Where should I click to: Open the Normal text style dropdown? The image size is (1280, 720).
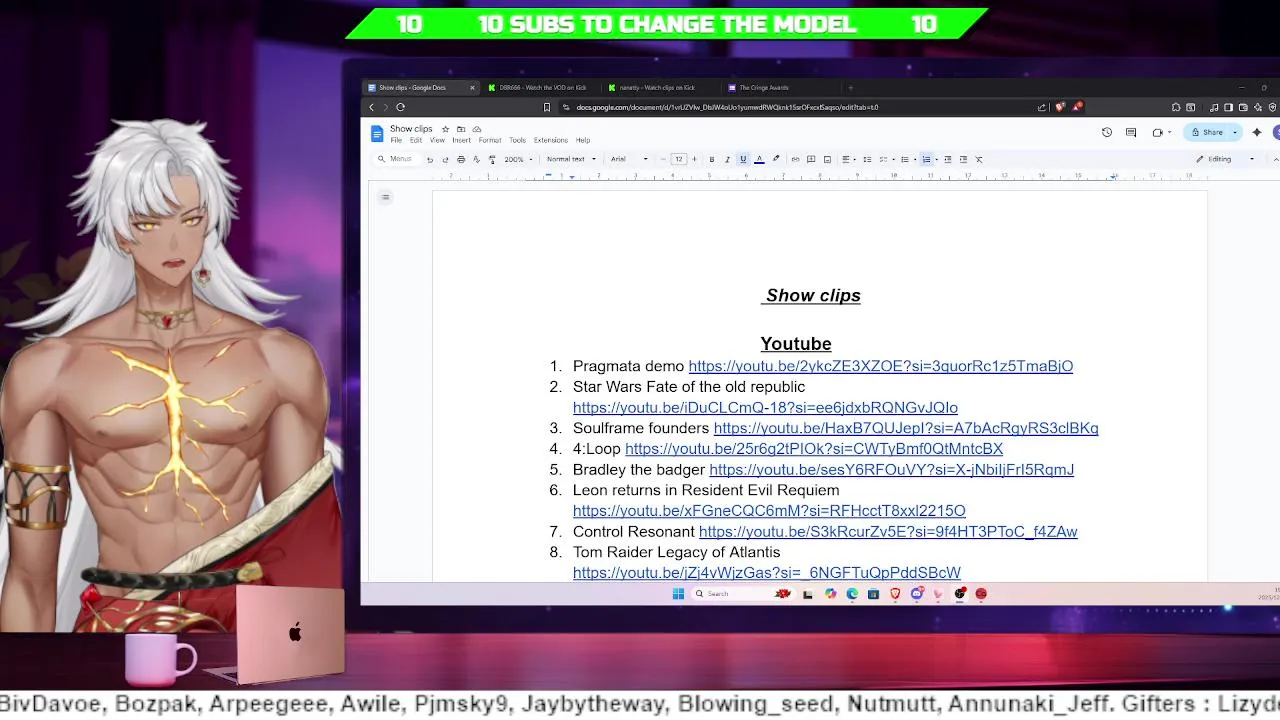click(x=571, y=159)
